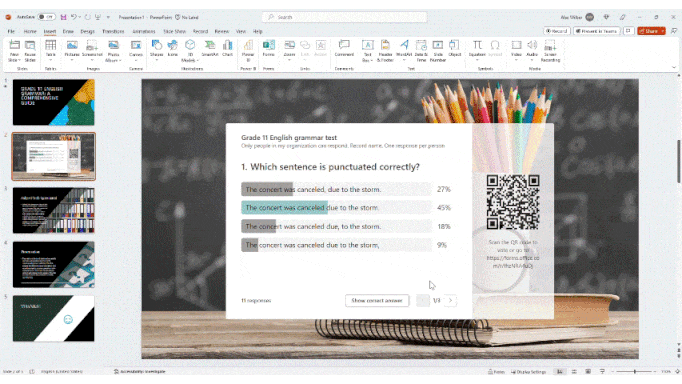Image resolution: width=682 pixels, height=384 pixels.
Task: Expand the New Slide dropdown arrow
Action: pyautogui.click(x=20, y=60)
